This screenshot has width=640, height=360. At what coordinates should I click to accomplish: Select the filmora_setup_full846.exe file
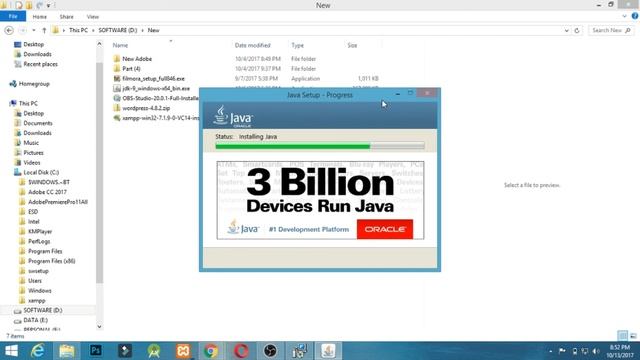click(x=153, y=78)
